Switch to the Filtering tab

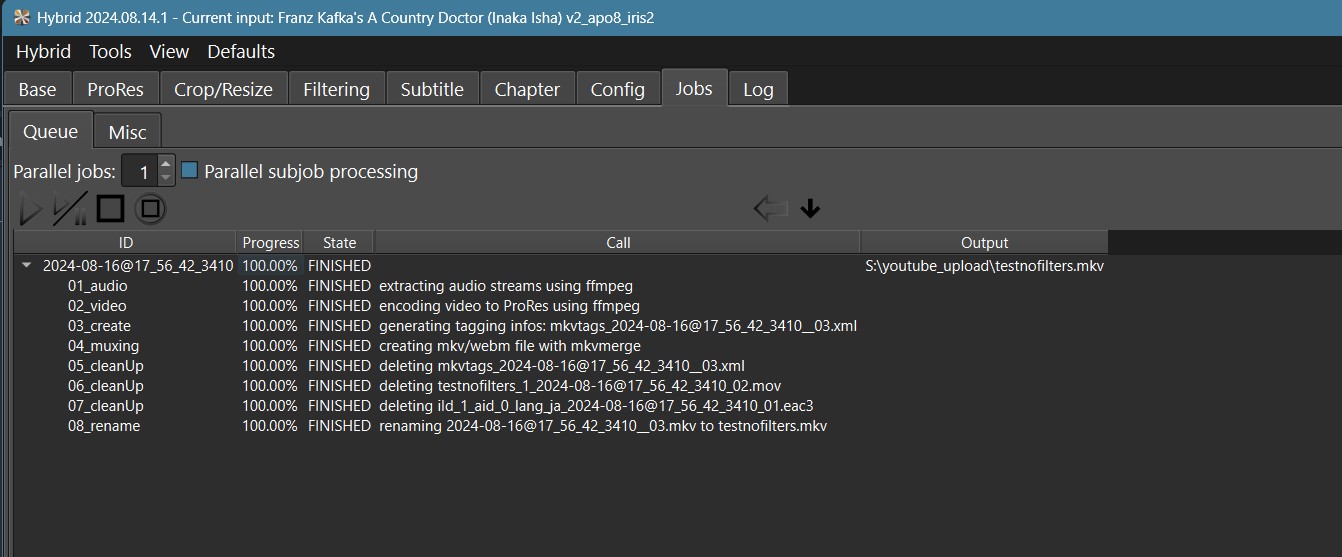(336, 89)
